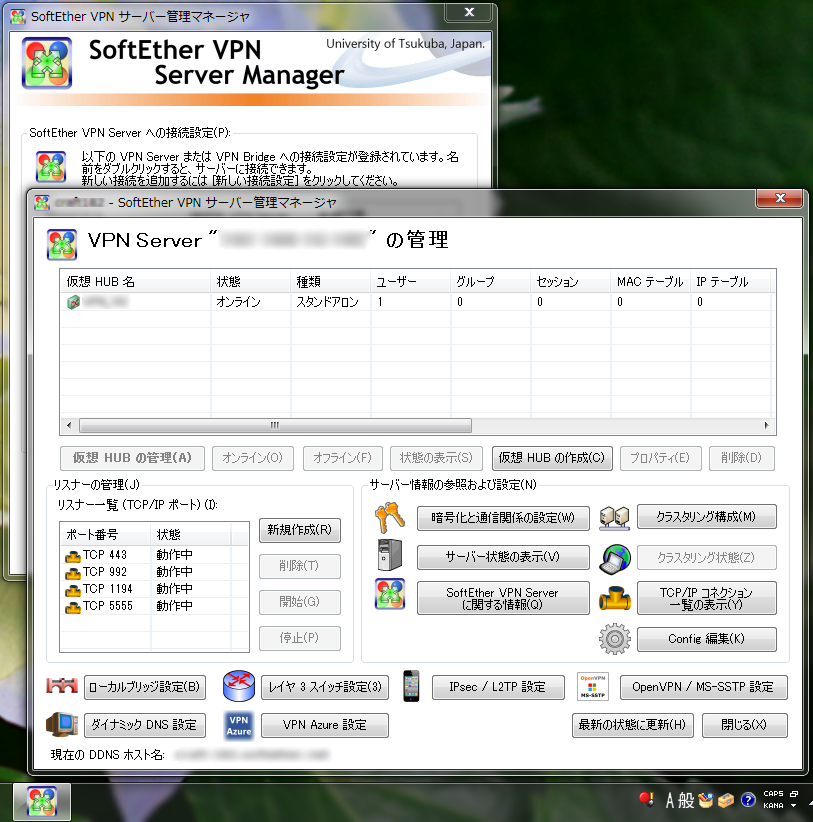This screenshot has height=822, width=813.
Task: Open 暗号化と通信関係の設定(W)
Action: (503, 518)
